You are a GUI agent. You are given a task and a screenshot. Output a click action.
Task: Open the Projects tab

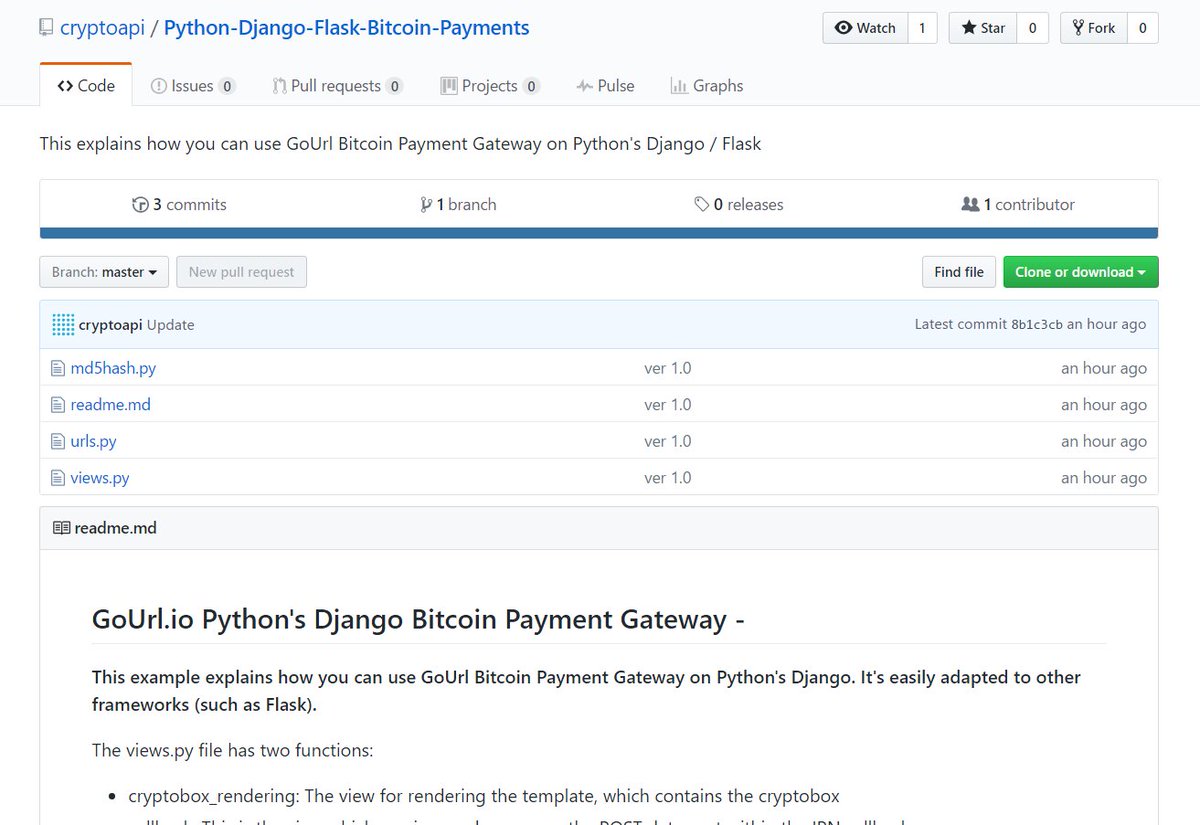(490, 86)
